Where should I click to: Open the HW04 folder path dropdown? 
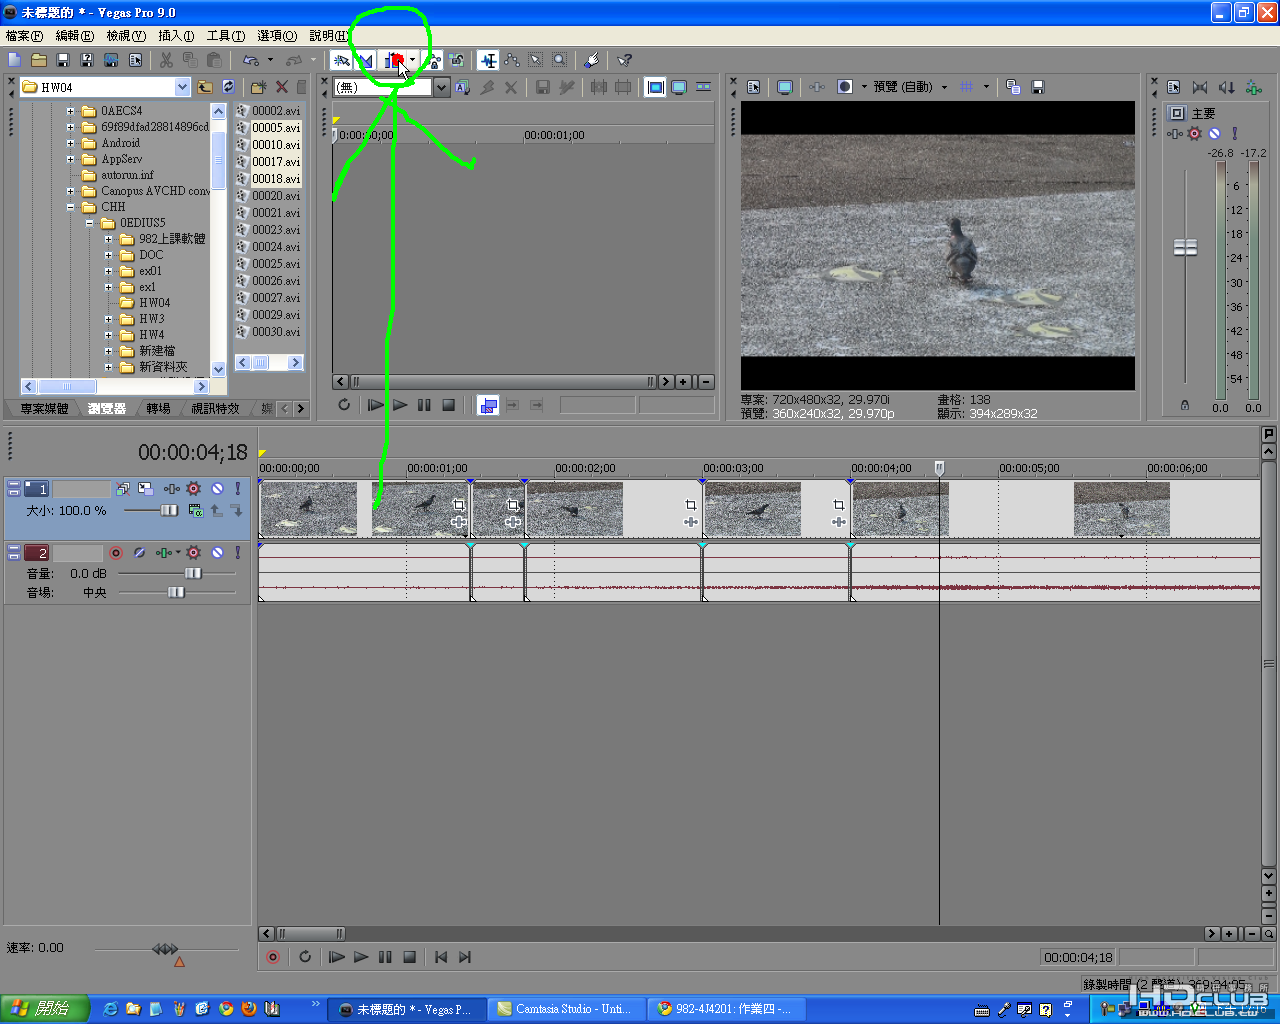coord(182,88)
